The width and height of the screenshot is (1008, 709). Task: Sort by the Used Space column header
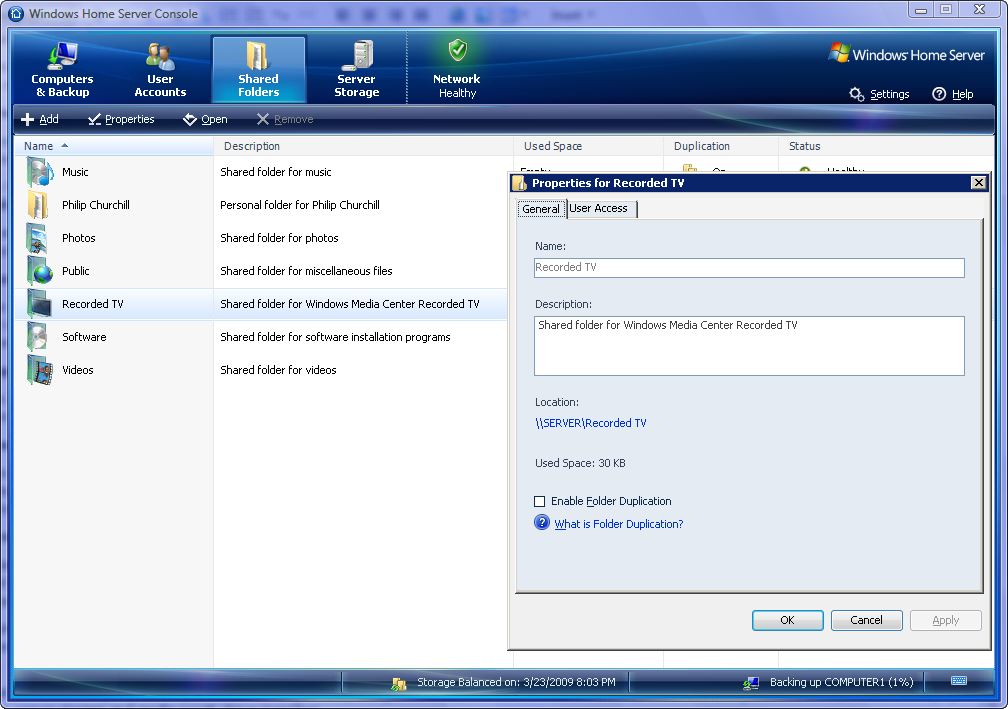[x=588, y=146]
